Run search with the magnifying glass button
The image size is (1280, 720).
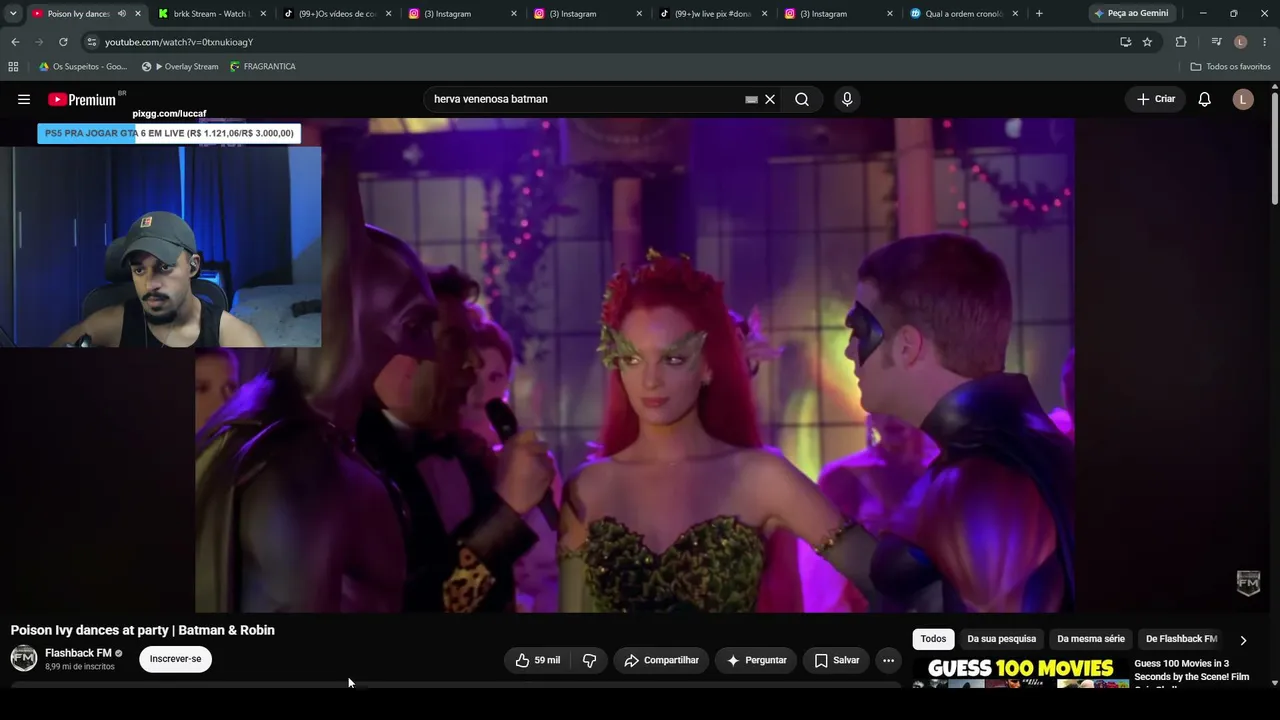click(x=802, y=99)
